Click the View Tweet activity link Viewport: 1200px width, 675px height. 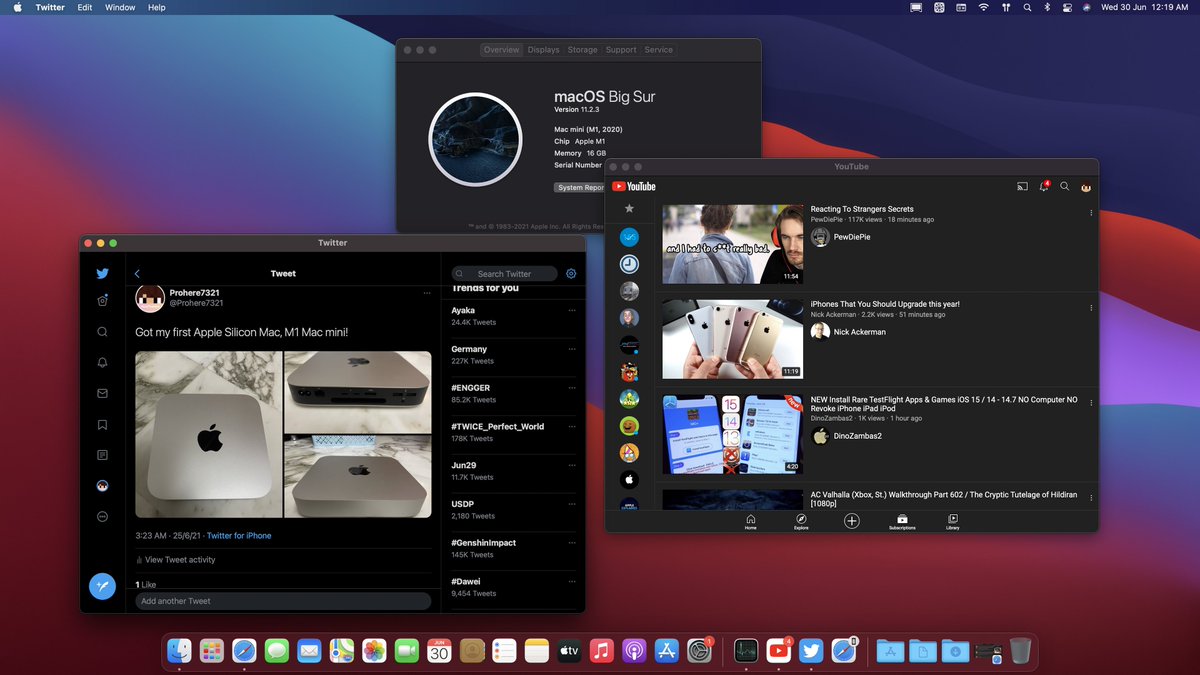180,559
